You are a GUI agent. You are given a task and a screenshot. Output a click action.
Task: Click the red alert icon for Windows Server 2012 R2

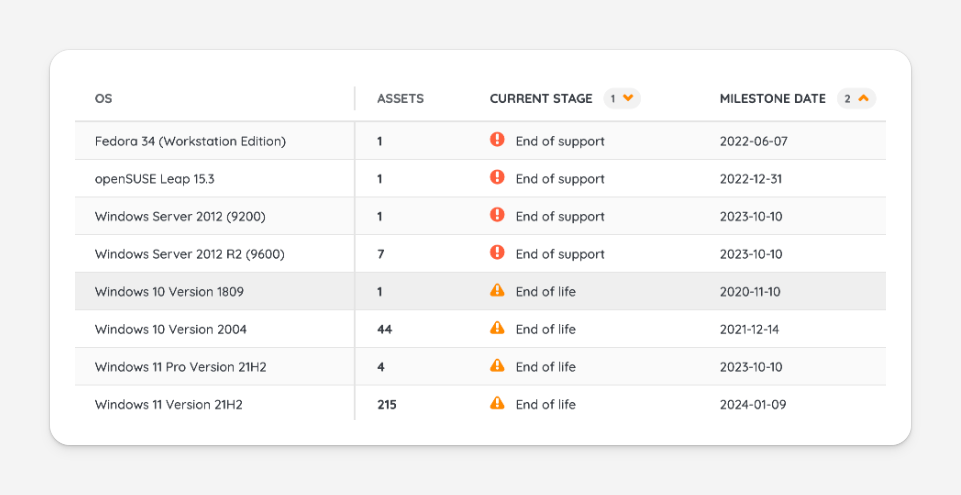click(497, 253)
